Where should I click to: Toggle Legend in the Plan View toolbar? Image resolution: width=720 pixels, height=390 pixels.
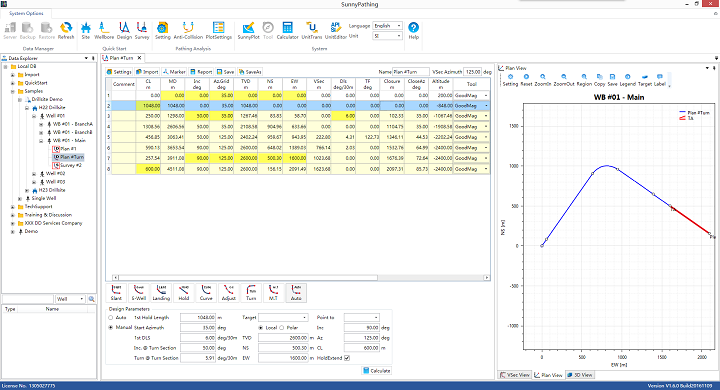coord(628,80)
